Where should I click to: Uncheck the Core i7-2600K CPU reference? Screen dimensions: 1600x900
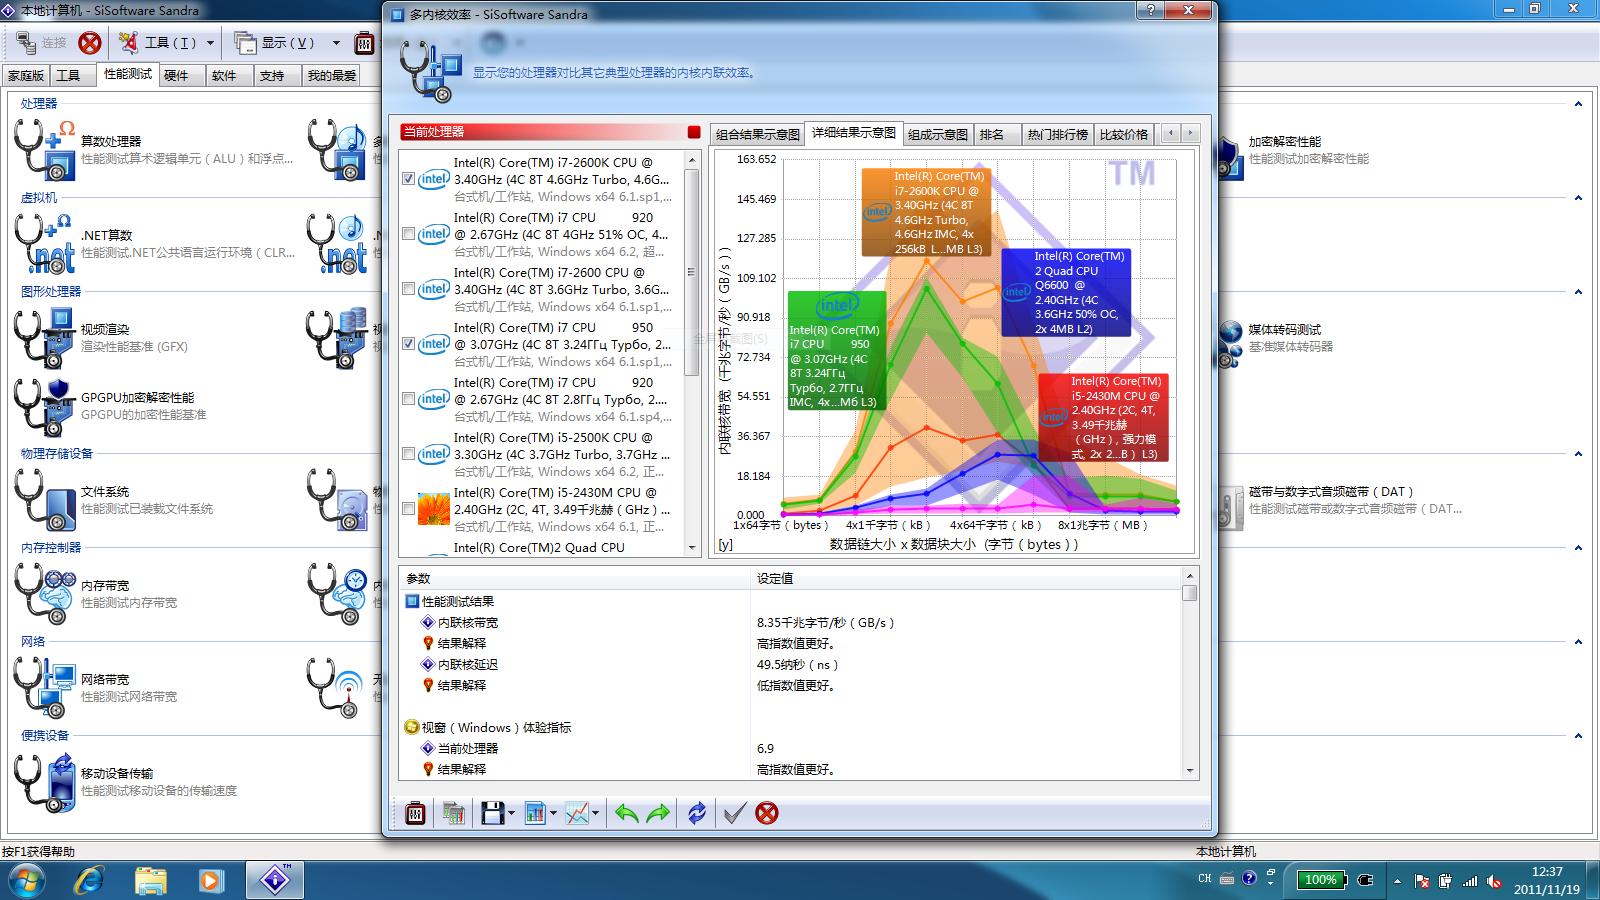click(408, 179)
